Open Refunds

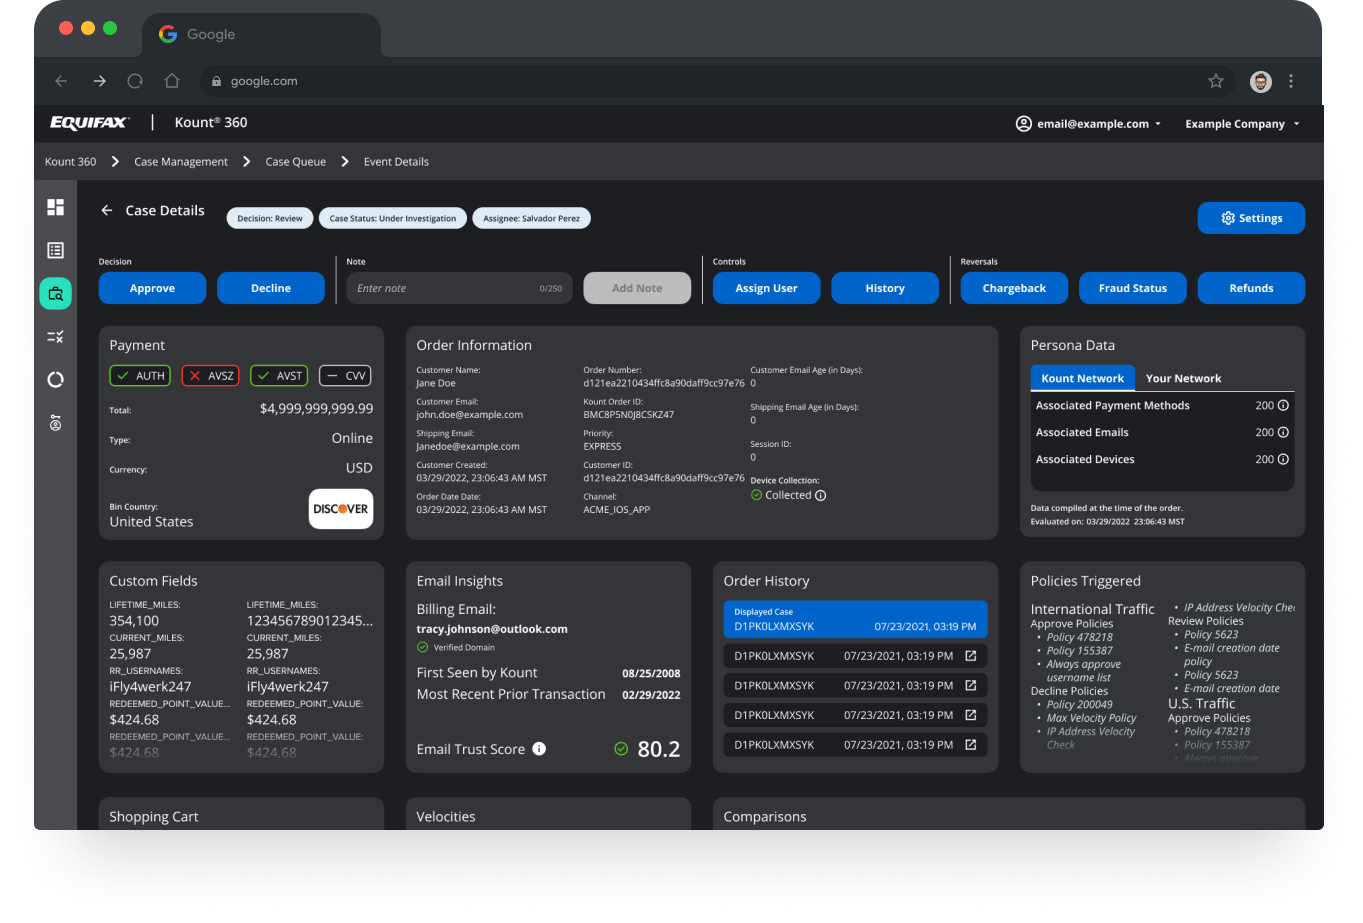point(1251,288)
